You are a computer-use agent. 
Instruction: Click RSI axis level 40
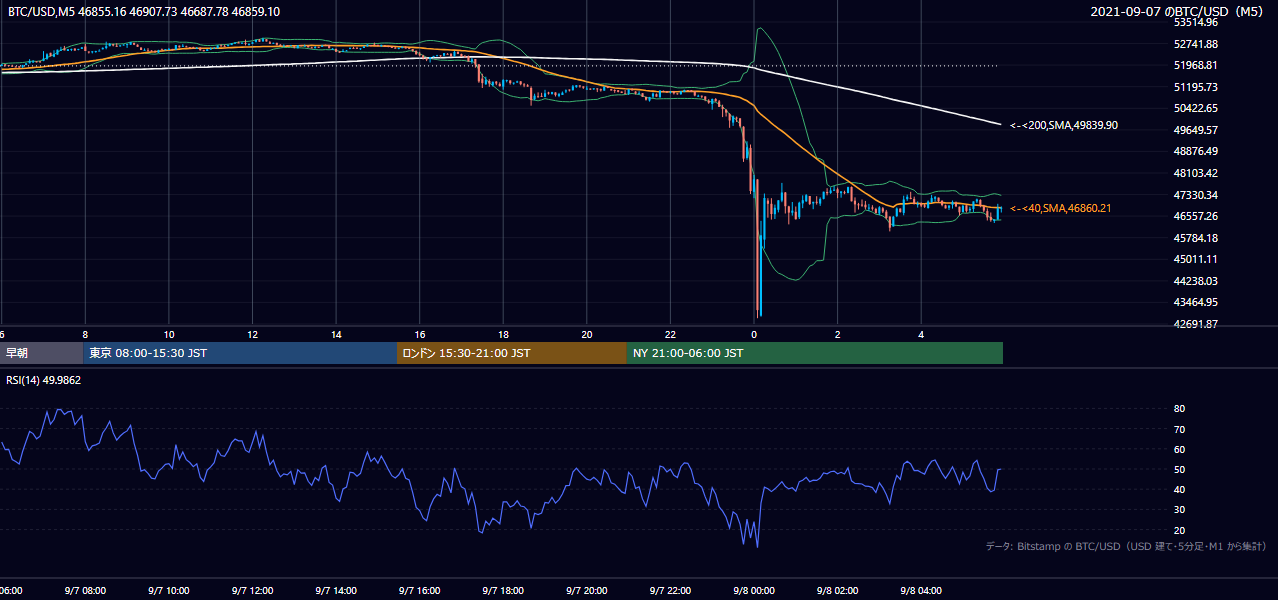pyautogui.click(x=1179, y=489)
